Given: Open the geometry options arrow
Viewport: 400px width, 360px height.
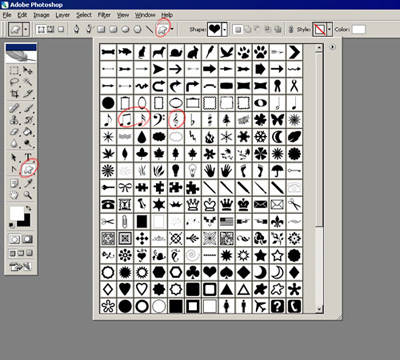Looking at the screenshot, I should 172,29.
